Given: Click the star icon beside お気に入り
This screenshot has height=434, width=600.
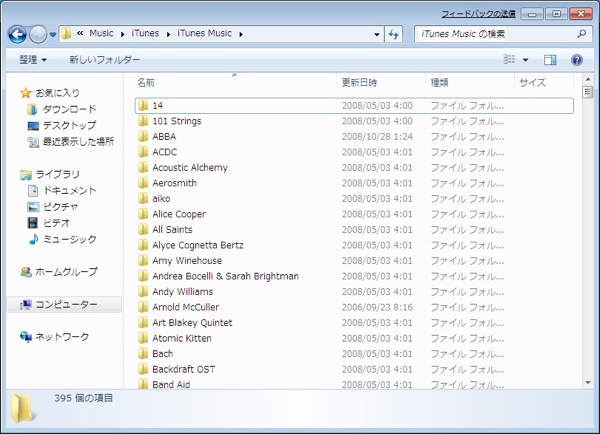Looking at the screenshot, I should coord(26,93).
